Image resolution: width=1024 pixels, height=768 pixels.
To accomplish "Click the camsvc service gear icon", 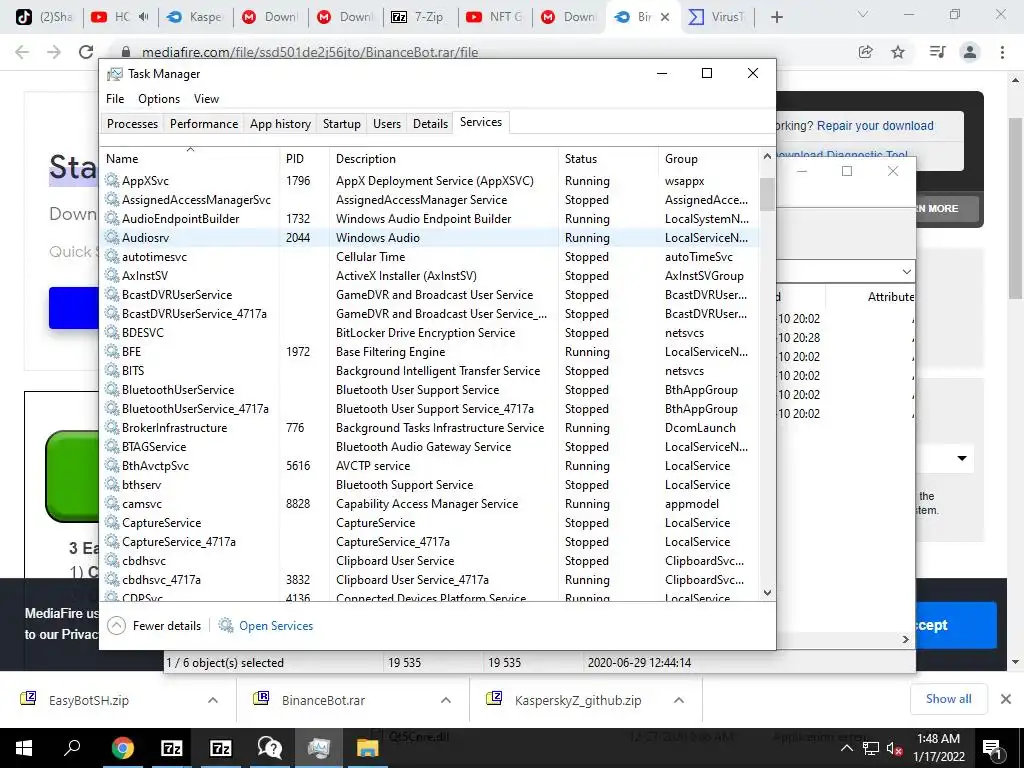I will pos(112,504).
